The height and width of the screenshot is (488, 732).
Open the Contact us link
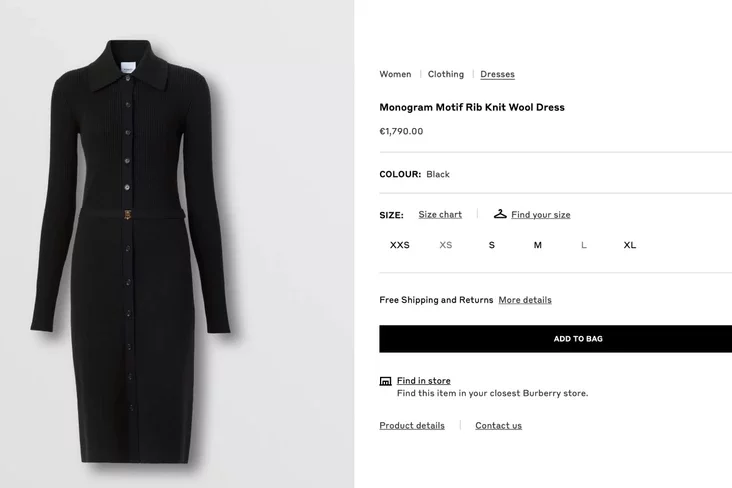point(498,426)
